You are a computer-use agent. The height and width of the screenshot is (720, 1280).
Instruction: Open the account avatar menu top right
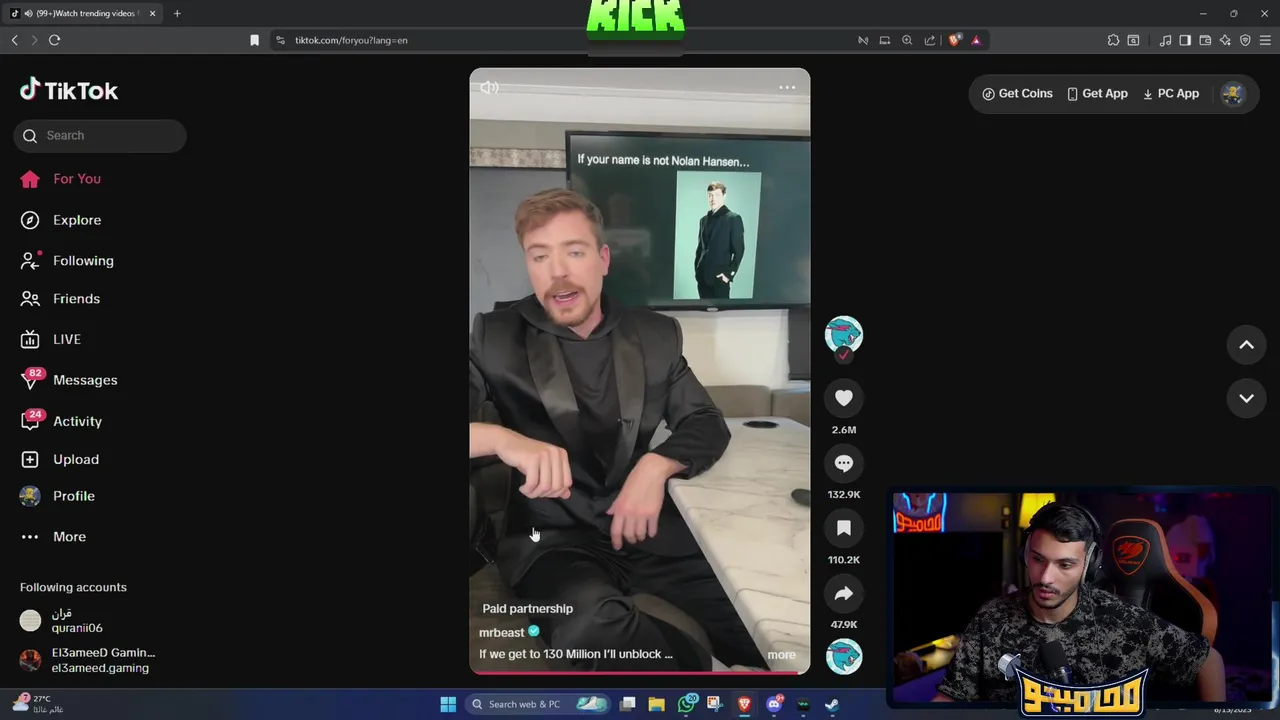tap(1232, 94)
